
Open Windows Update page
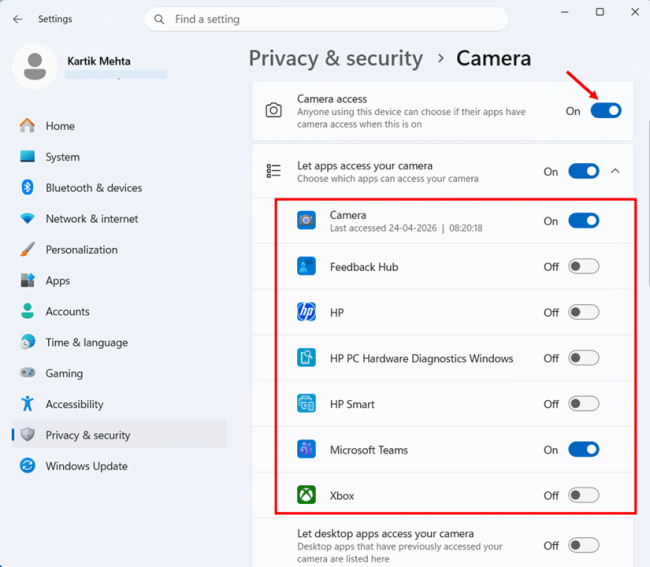tap(119, 465)
